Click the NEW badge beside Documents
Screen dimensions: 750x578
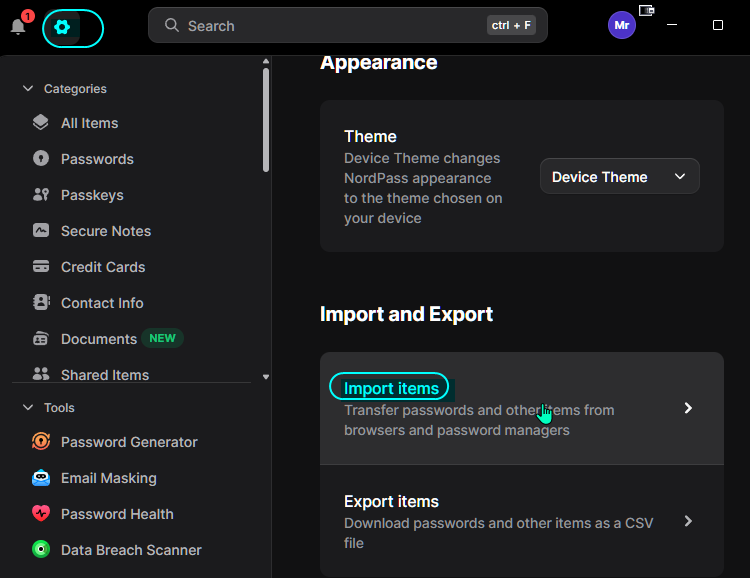click(x=162, y=338)
